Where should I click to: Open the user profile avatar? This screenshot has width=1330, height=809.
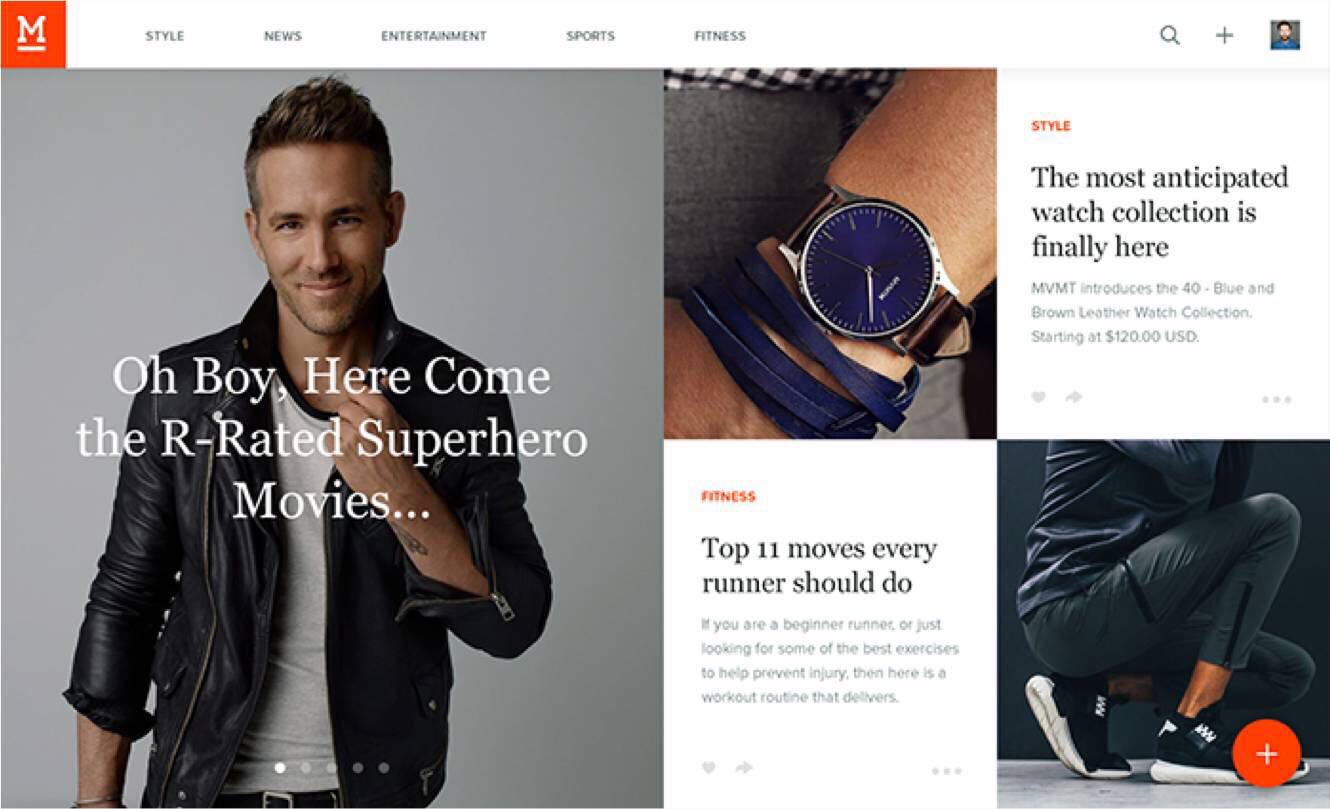click(x=1285, y=35)
